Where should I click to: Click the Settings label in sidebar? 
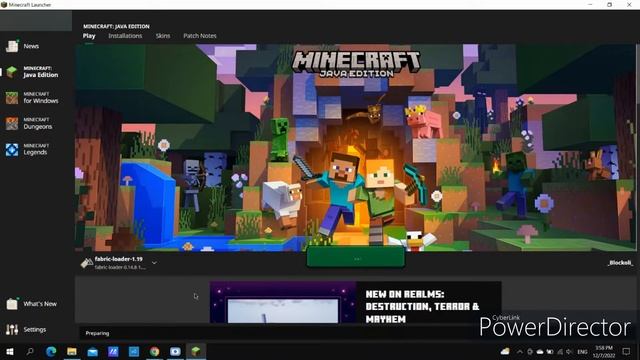tap(35, 329)
